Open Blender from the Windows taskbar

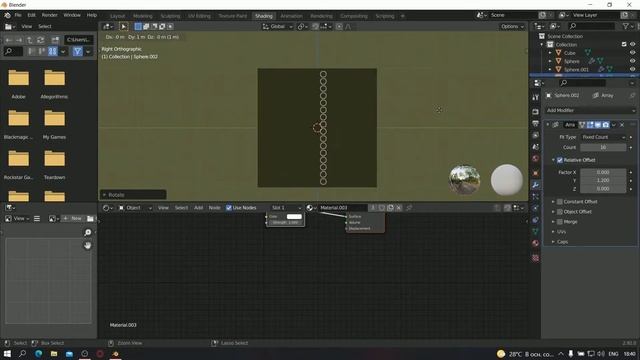[116, 353]
